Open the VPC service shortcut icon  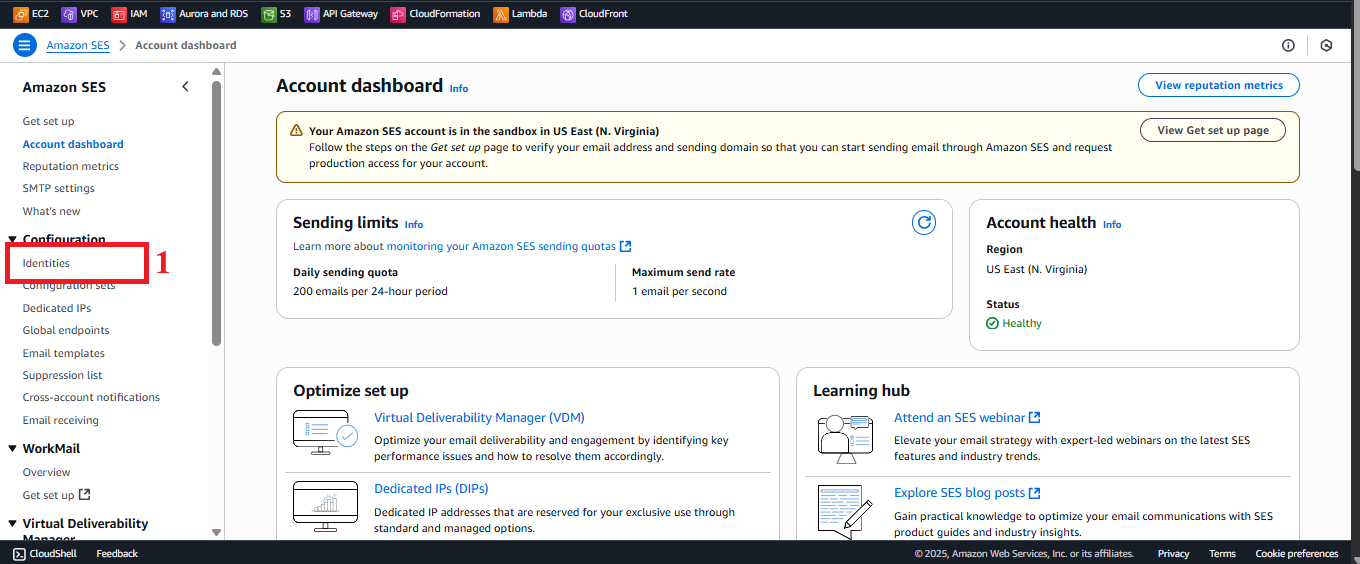[x=68, y=14]
